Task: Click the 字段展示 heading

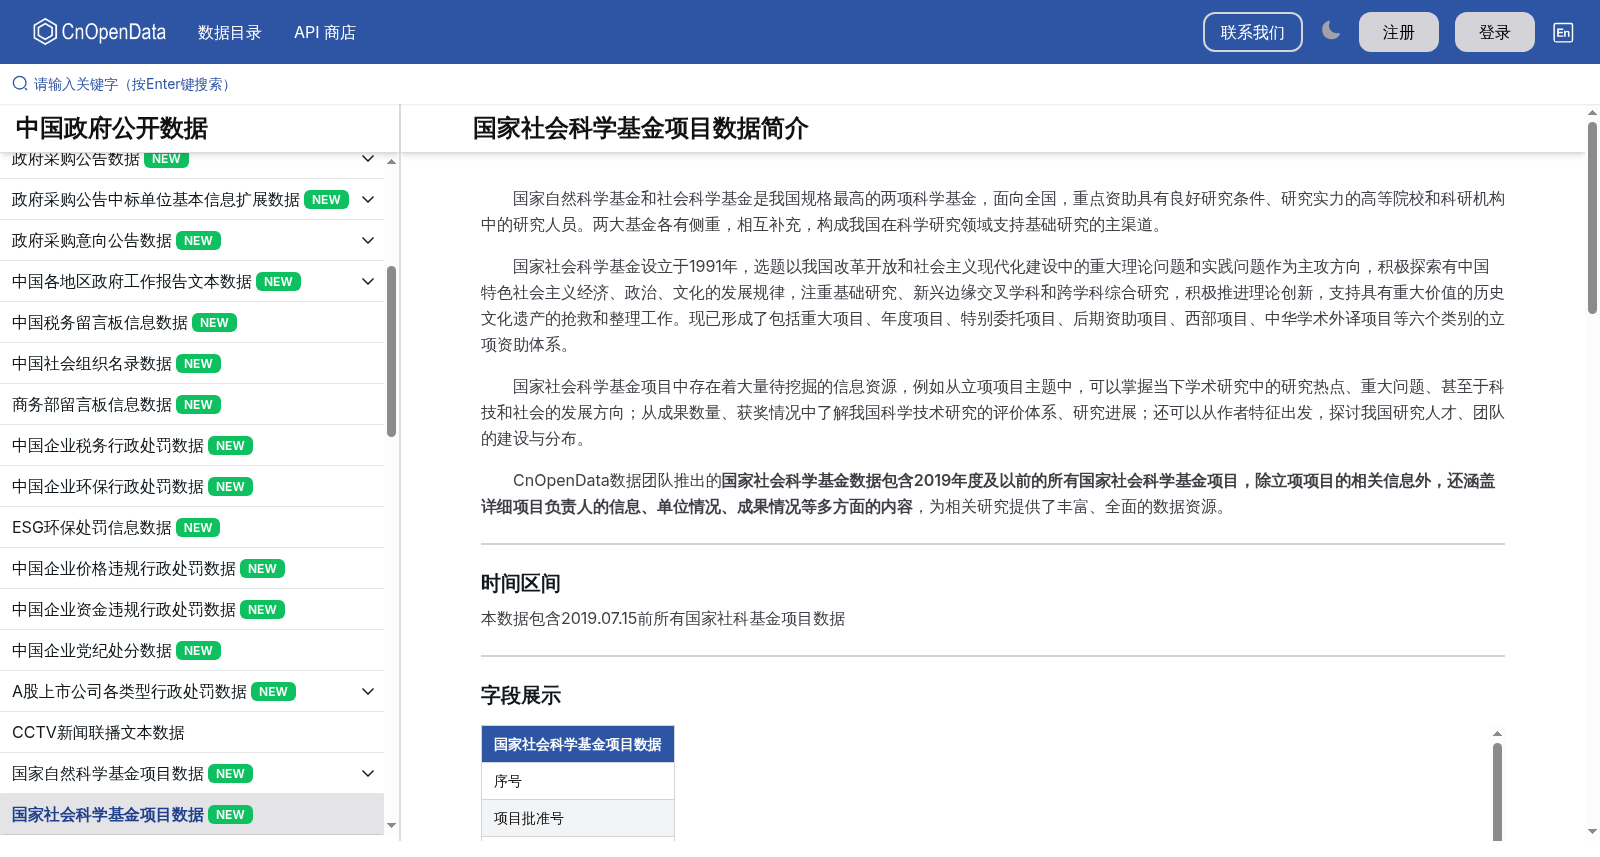Action: point(520,695)
